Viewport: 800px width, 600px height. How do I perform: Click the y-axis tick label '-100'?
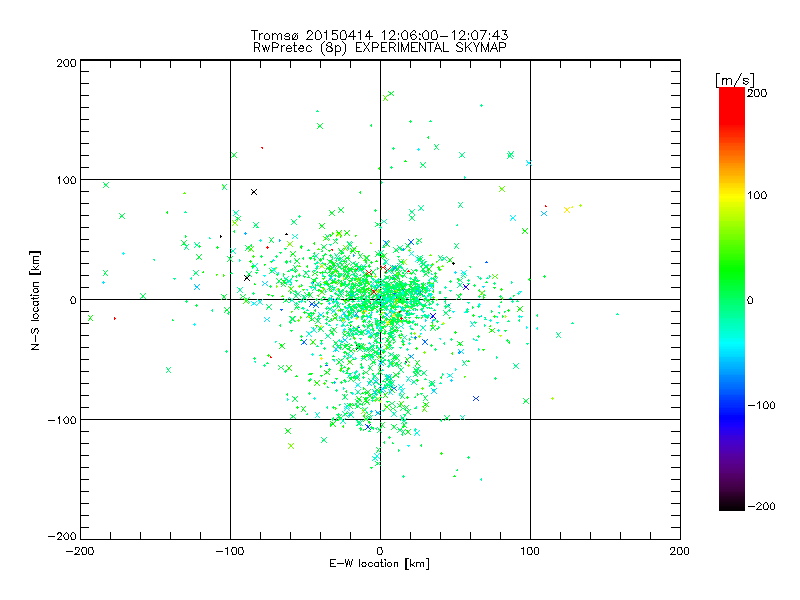[62, 420]
